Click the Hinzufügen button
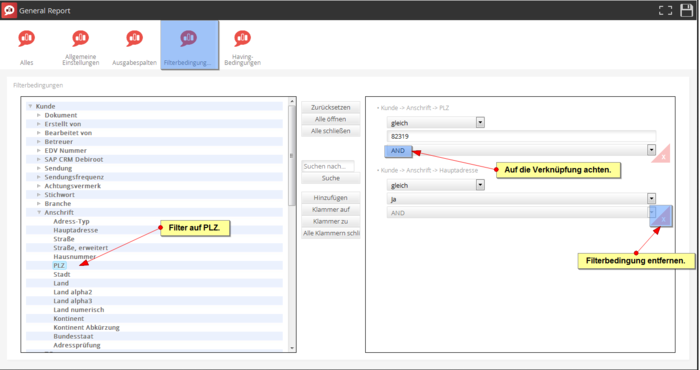 click(330, 198)
